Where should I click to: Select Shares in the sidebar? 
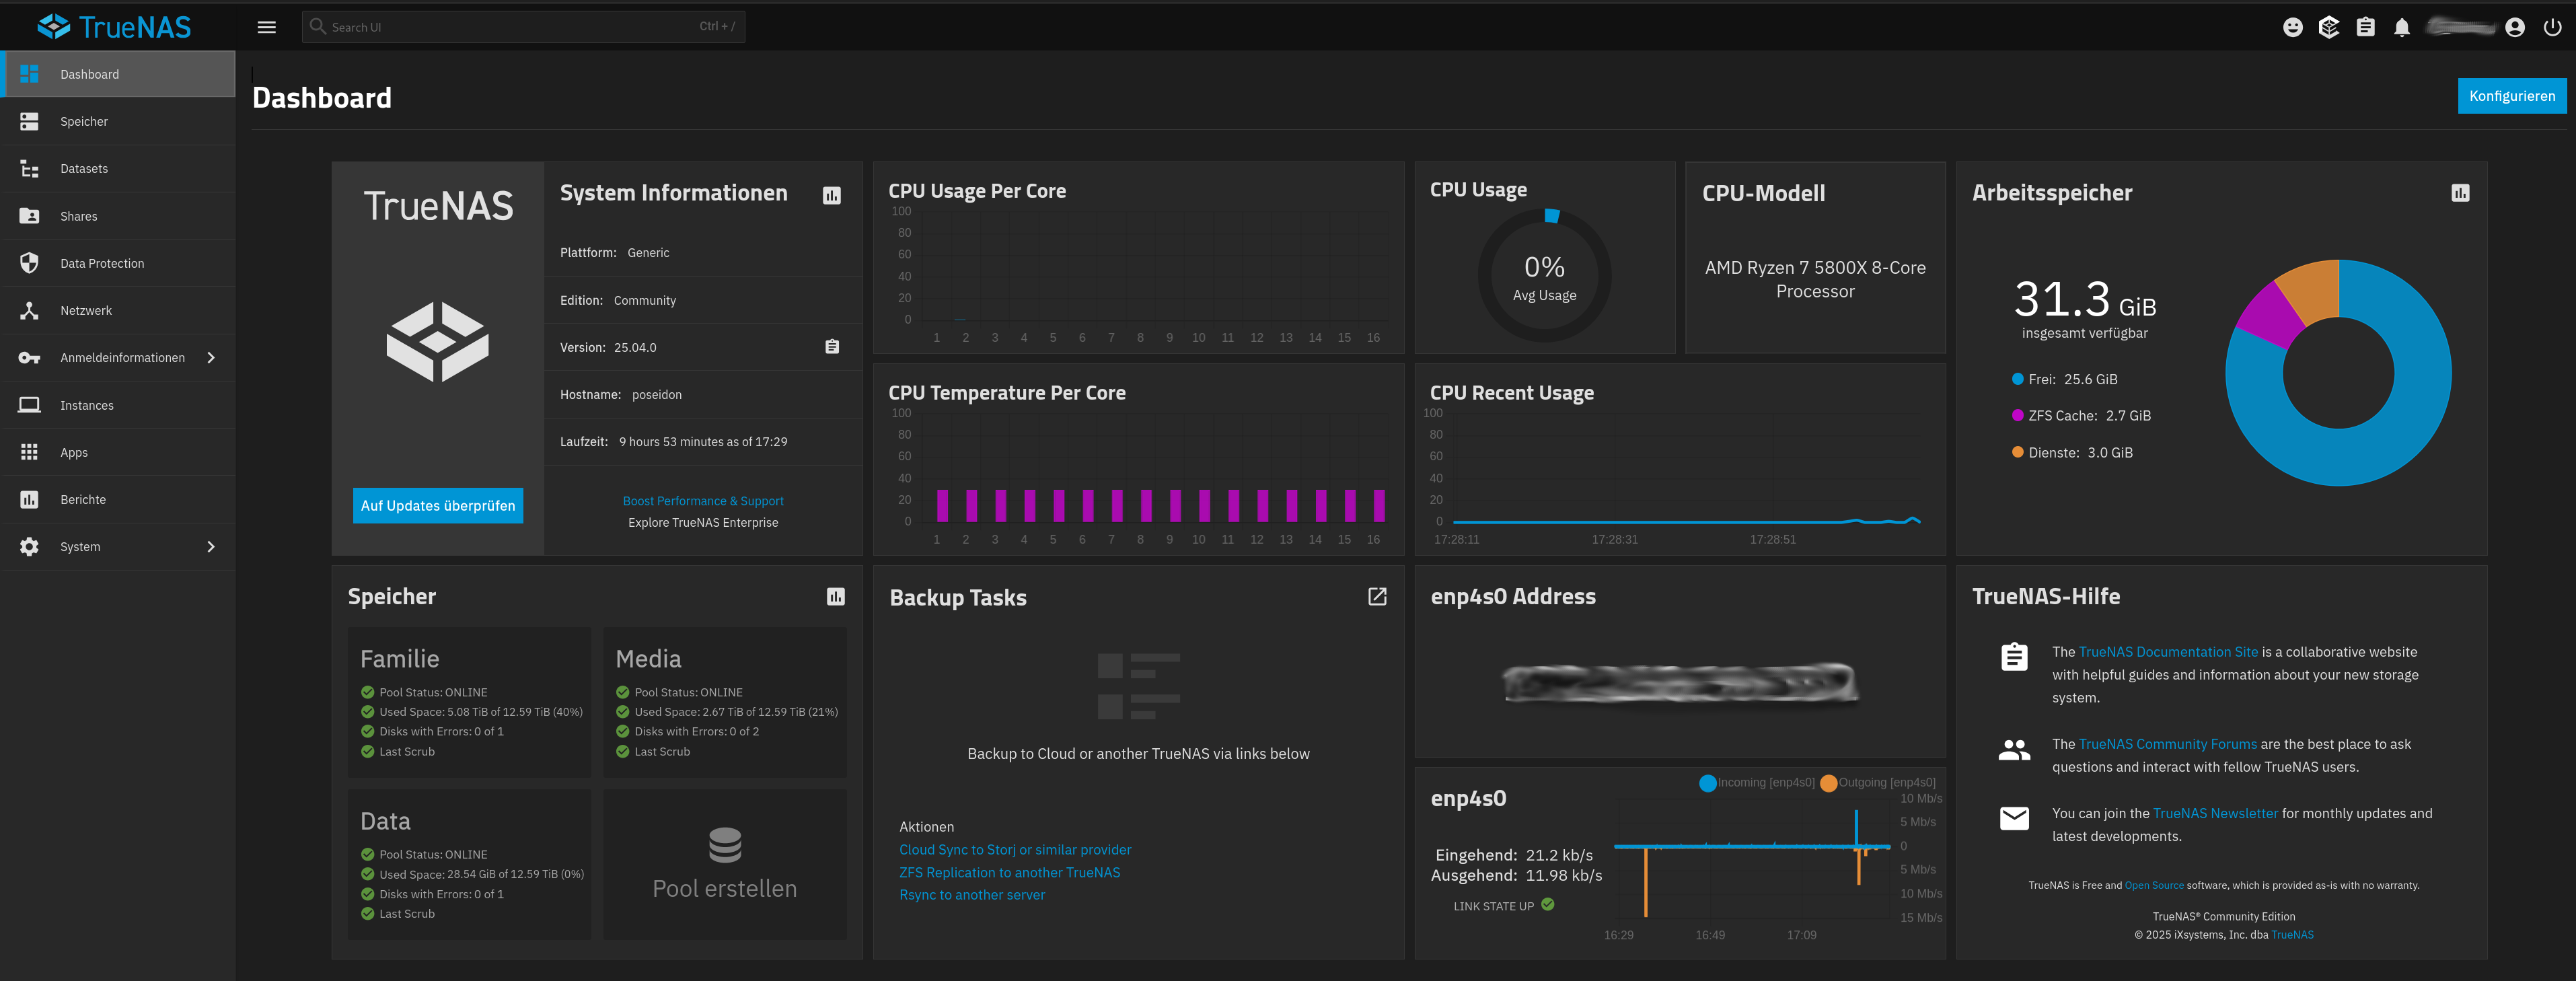coord(118,216)
